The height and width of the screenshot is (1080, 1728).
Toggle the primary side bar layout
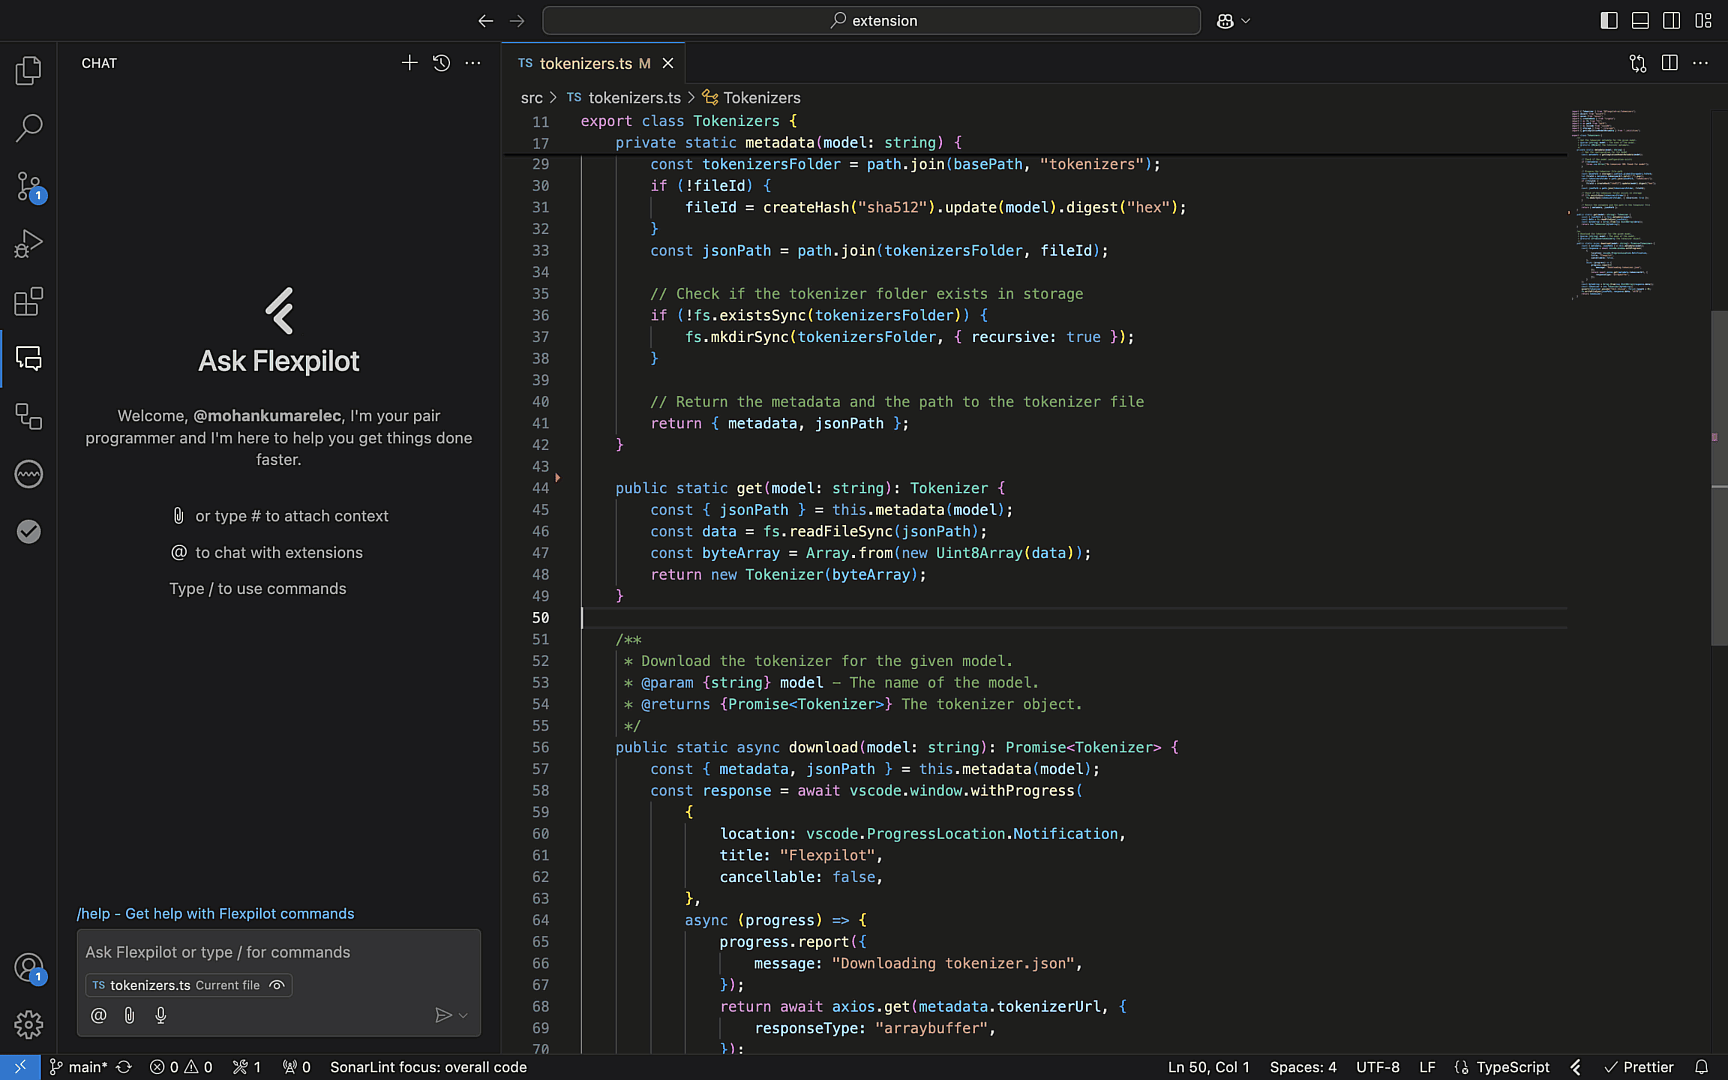[1609, 20]
